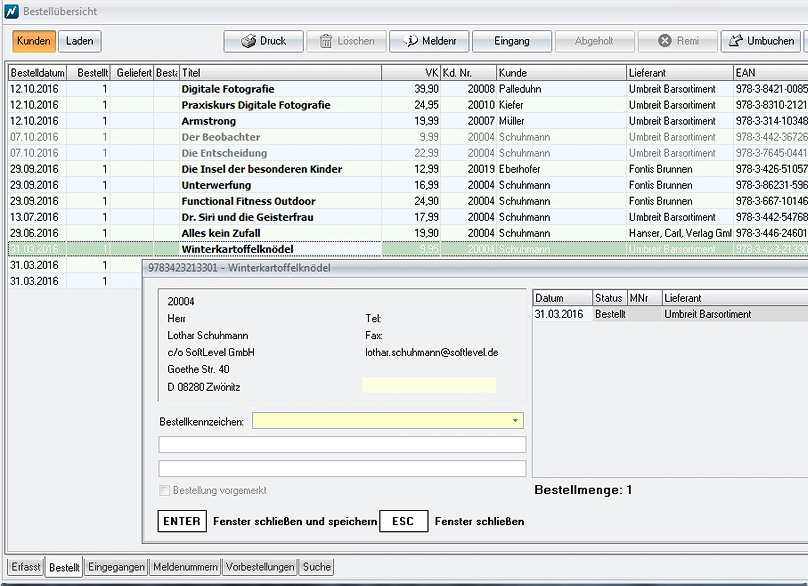Switch to the Laden view
Image resolution: width=808 pixels, height=586 pixels.
tap(80, 41)
